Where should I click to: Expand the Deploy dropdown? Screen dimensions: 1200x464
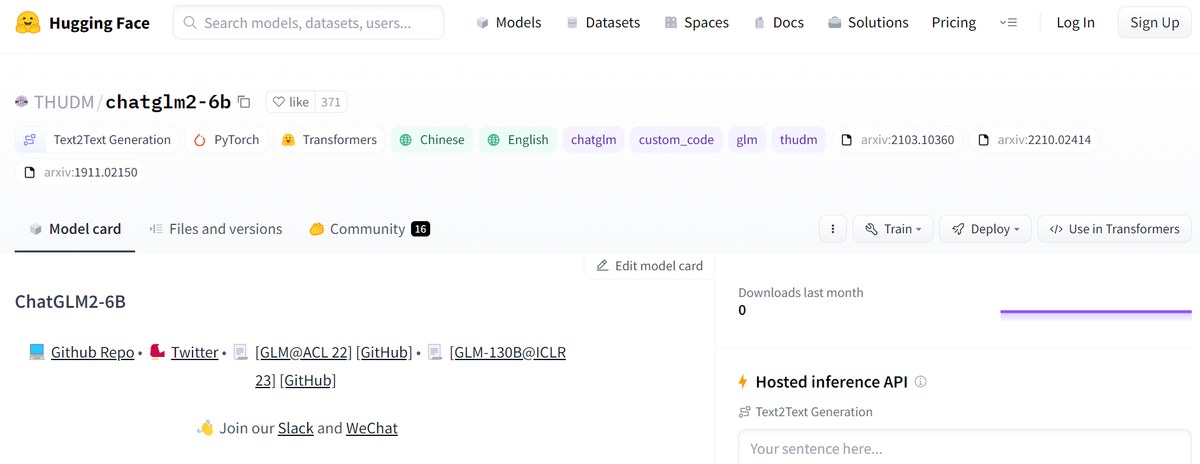pos(985,229)
